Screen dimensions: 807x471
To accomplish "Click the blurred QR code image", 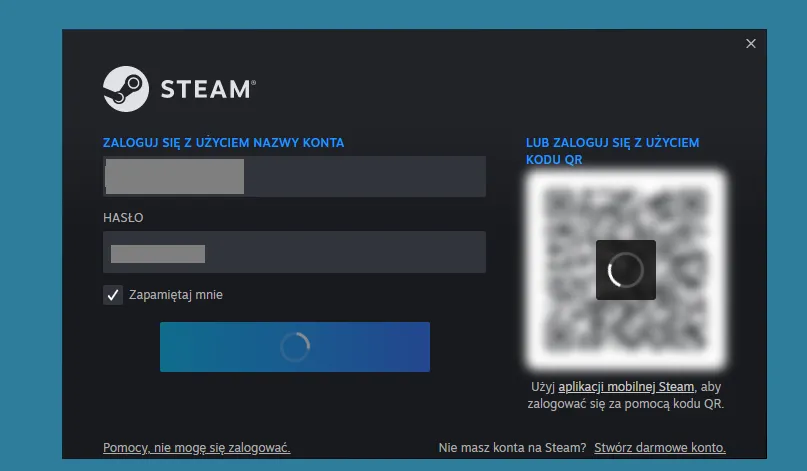I will (x=626, y=270).
